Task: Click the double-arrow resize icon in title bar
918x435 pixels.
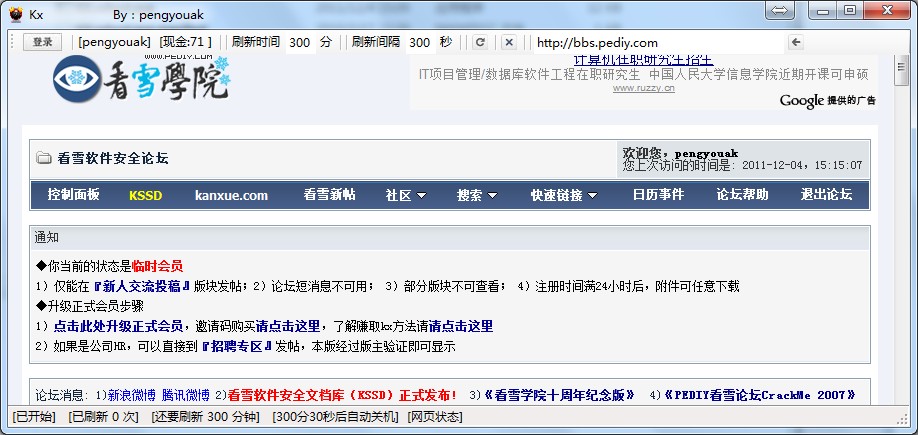Action: tap(779, 10)
